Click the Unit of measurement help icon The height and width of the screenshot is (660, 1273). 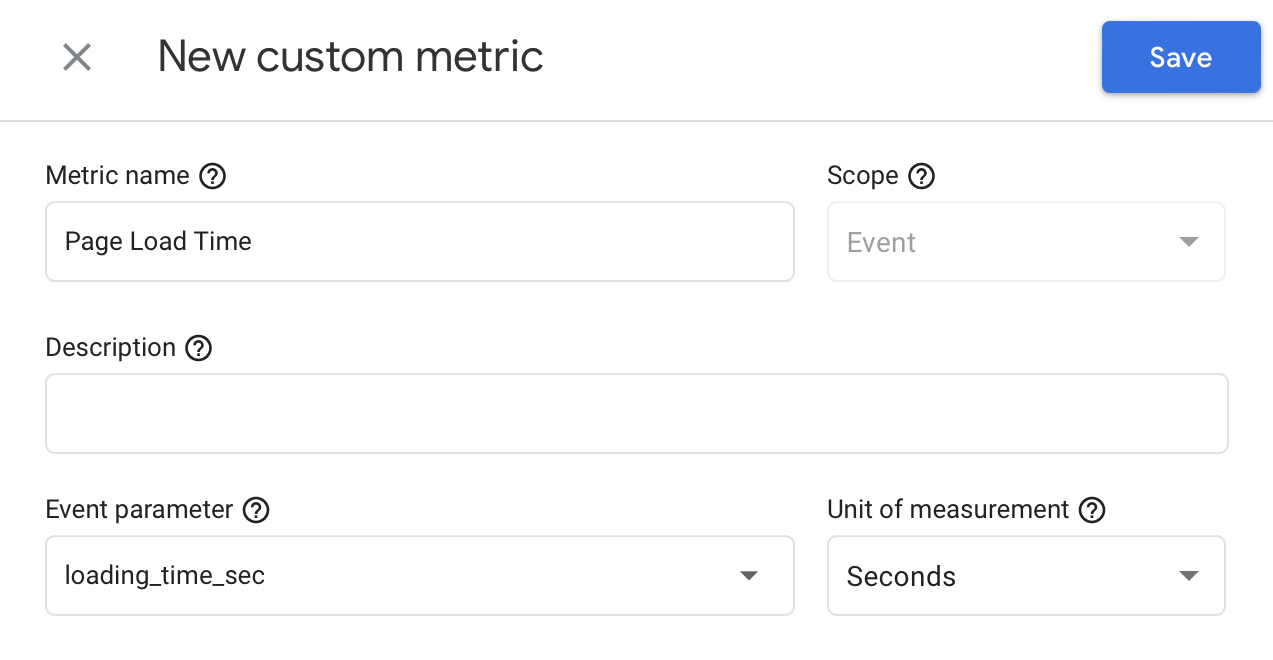[x=1092, y=510]
